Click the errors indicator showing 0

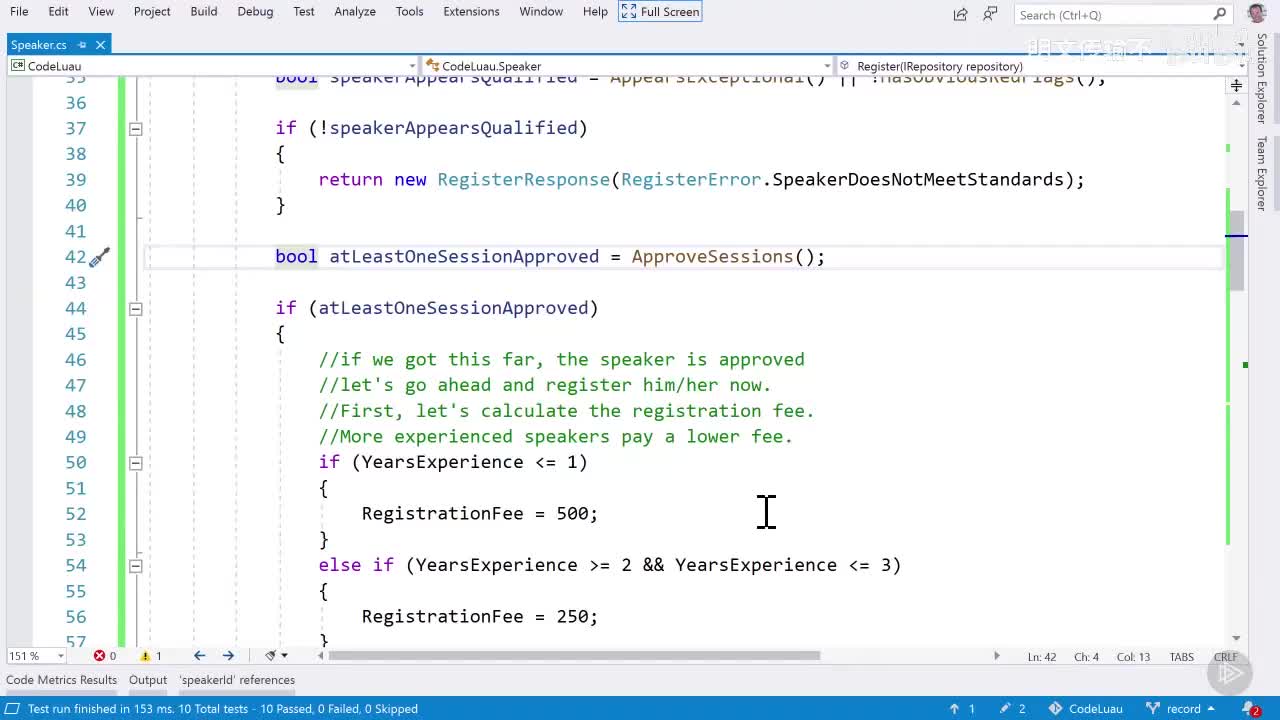coord(105,656)
